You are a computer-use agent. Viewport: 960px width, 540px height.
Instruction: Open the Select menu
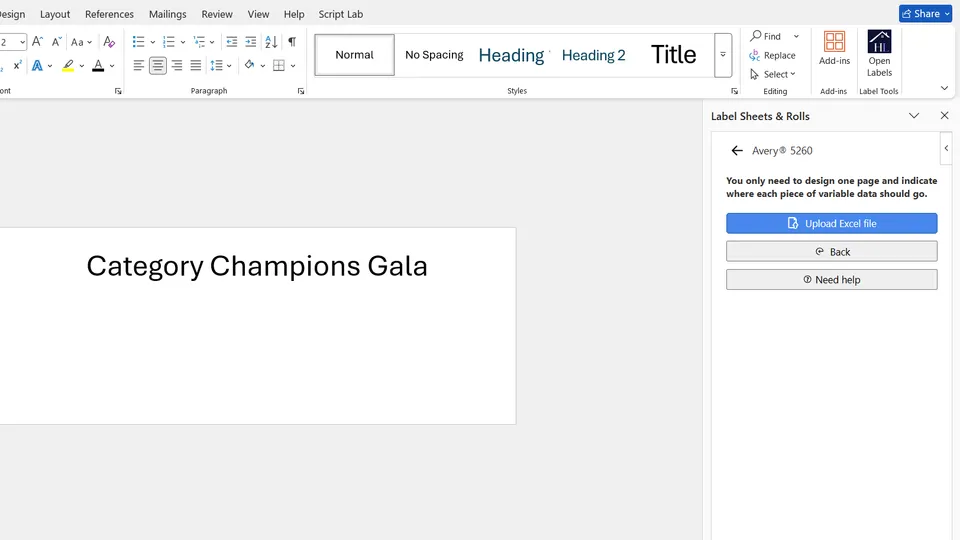[x=773, y=74]
